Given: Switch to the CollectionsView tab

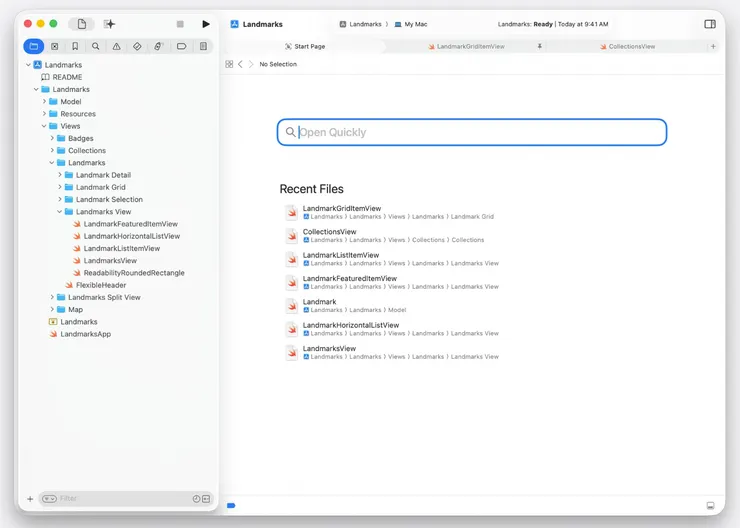Looking at the screenshot, I should [x=627, y=46].
